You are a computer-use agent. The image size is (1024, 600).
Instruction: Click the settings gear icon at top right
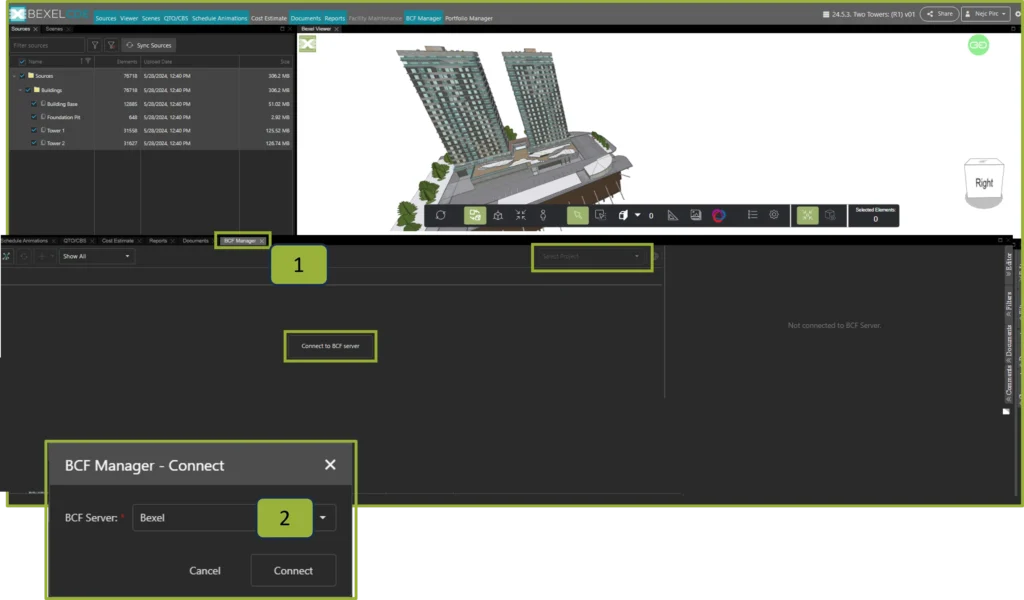click(1017, 14)
